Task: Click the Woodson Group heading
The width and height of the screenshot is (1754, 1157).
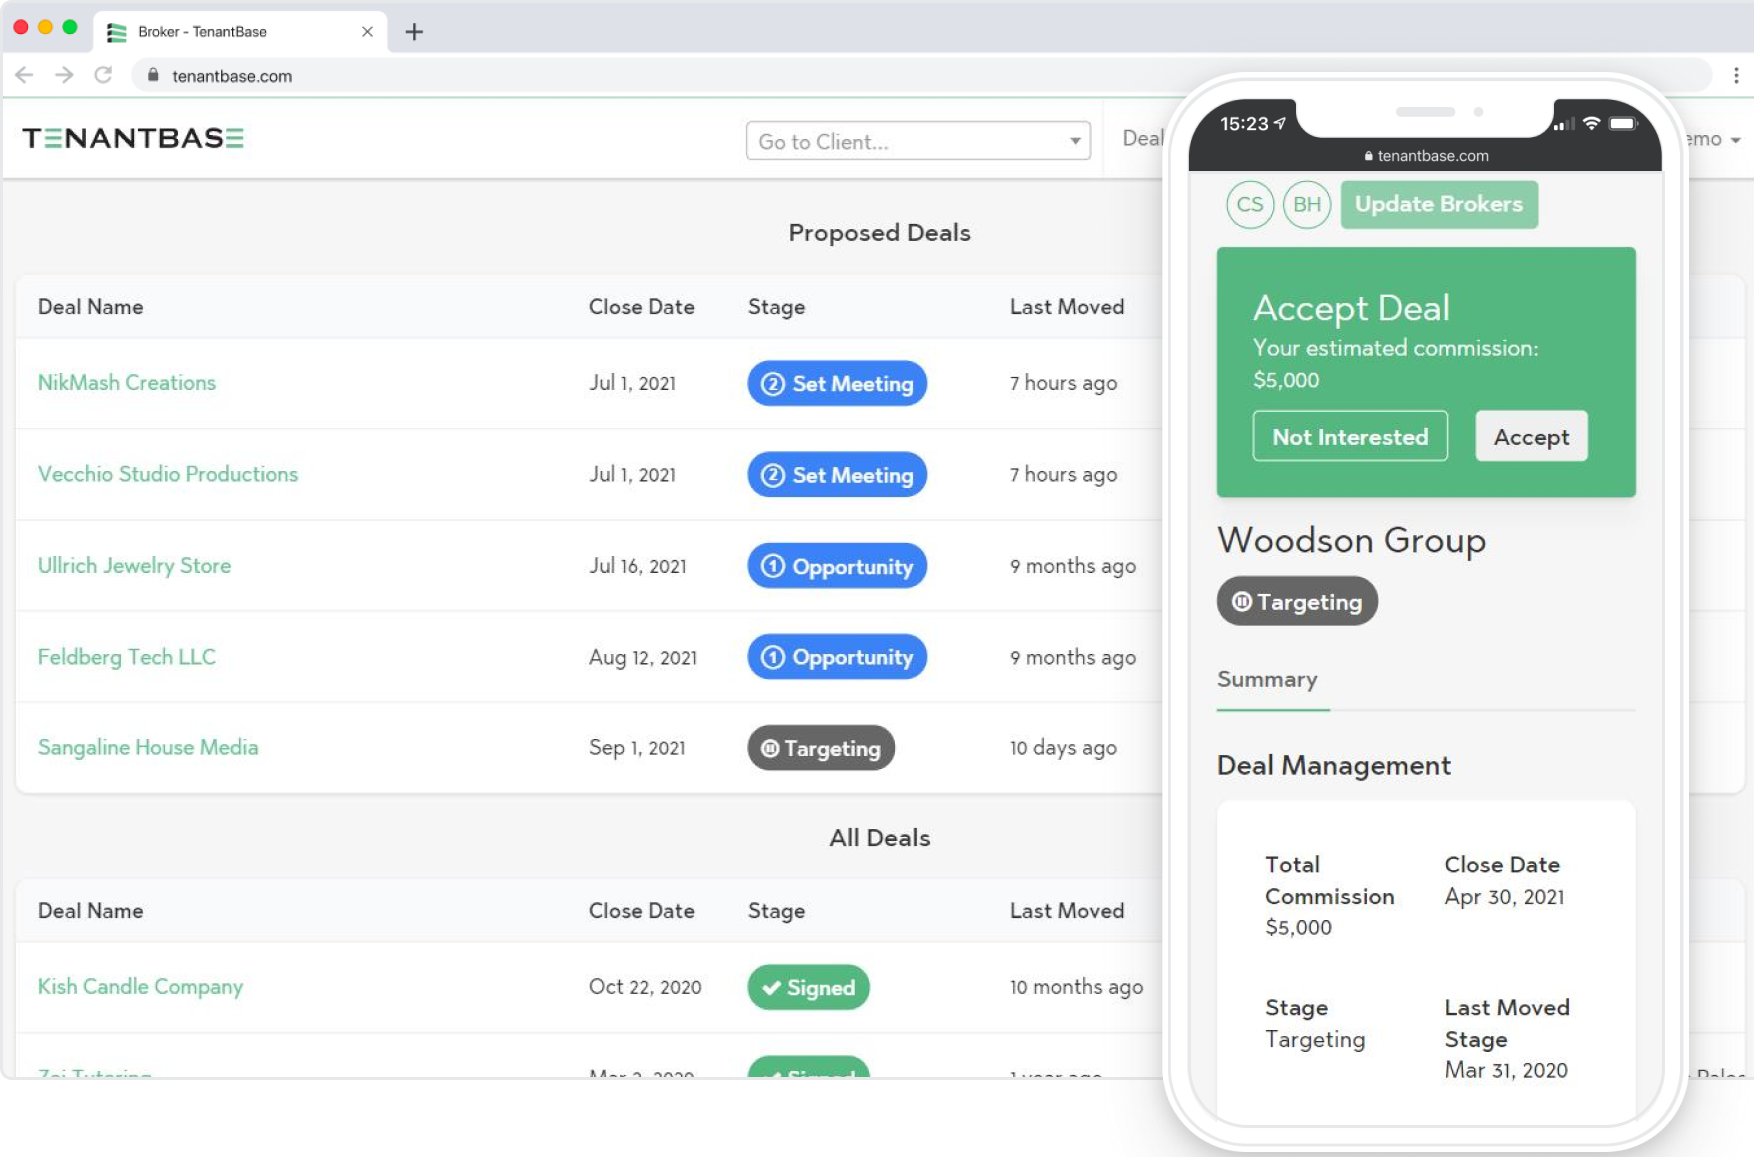Action: coord(1351,540)
